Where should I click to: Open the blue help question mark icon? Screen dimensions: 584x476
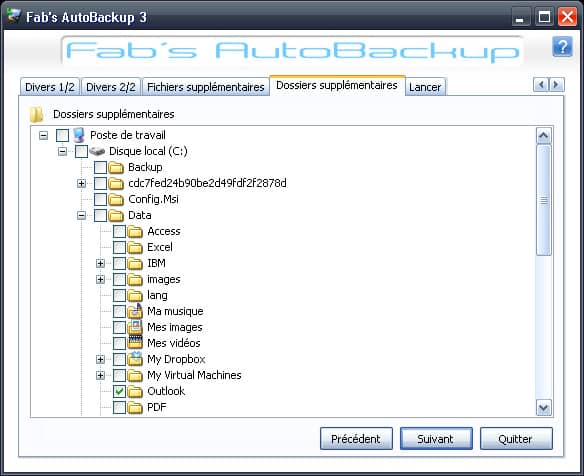point(562,47)
